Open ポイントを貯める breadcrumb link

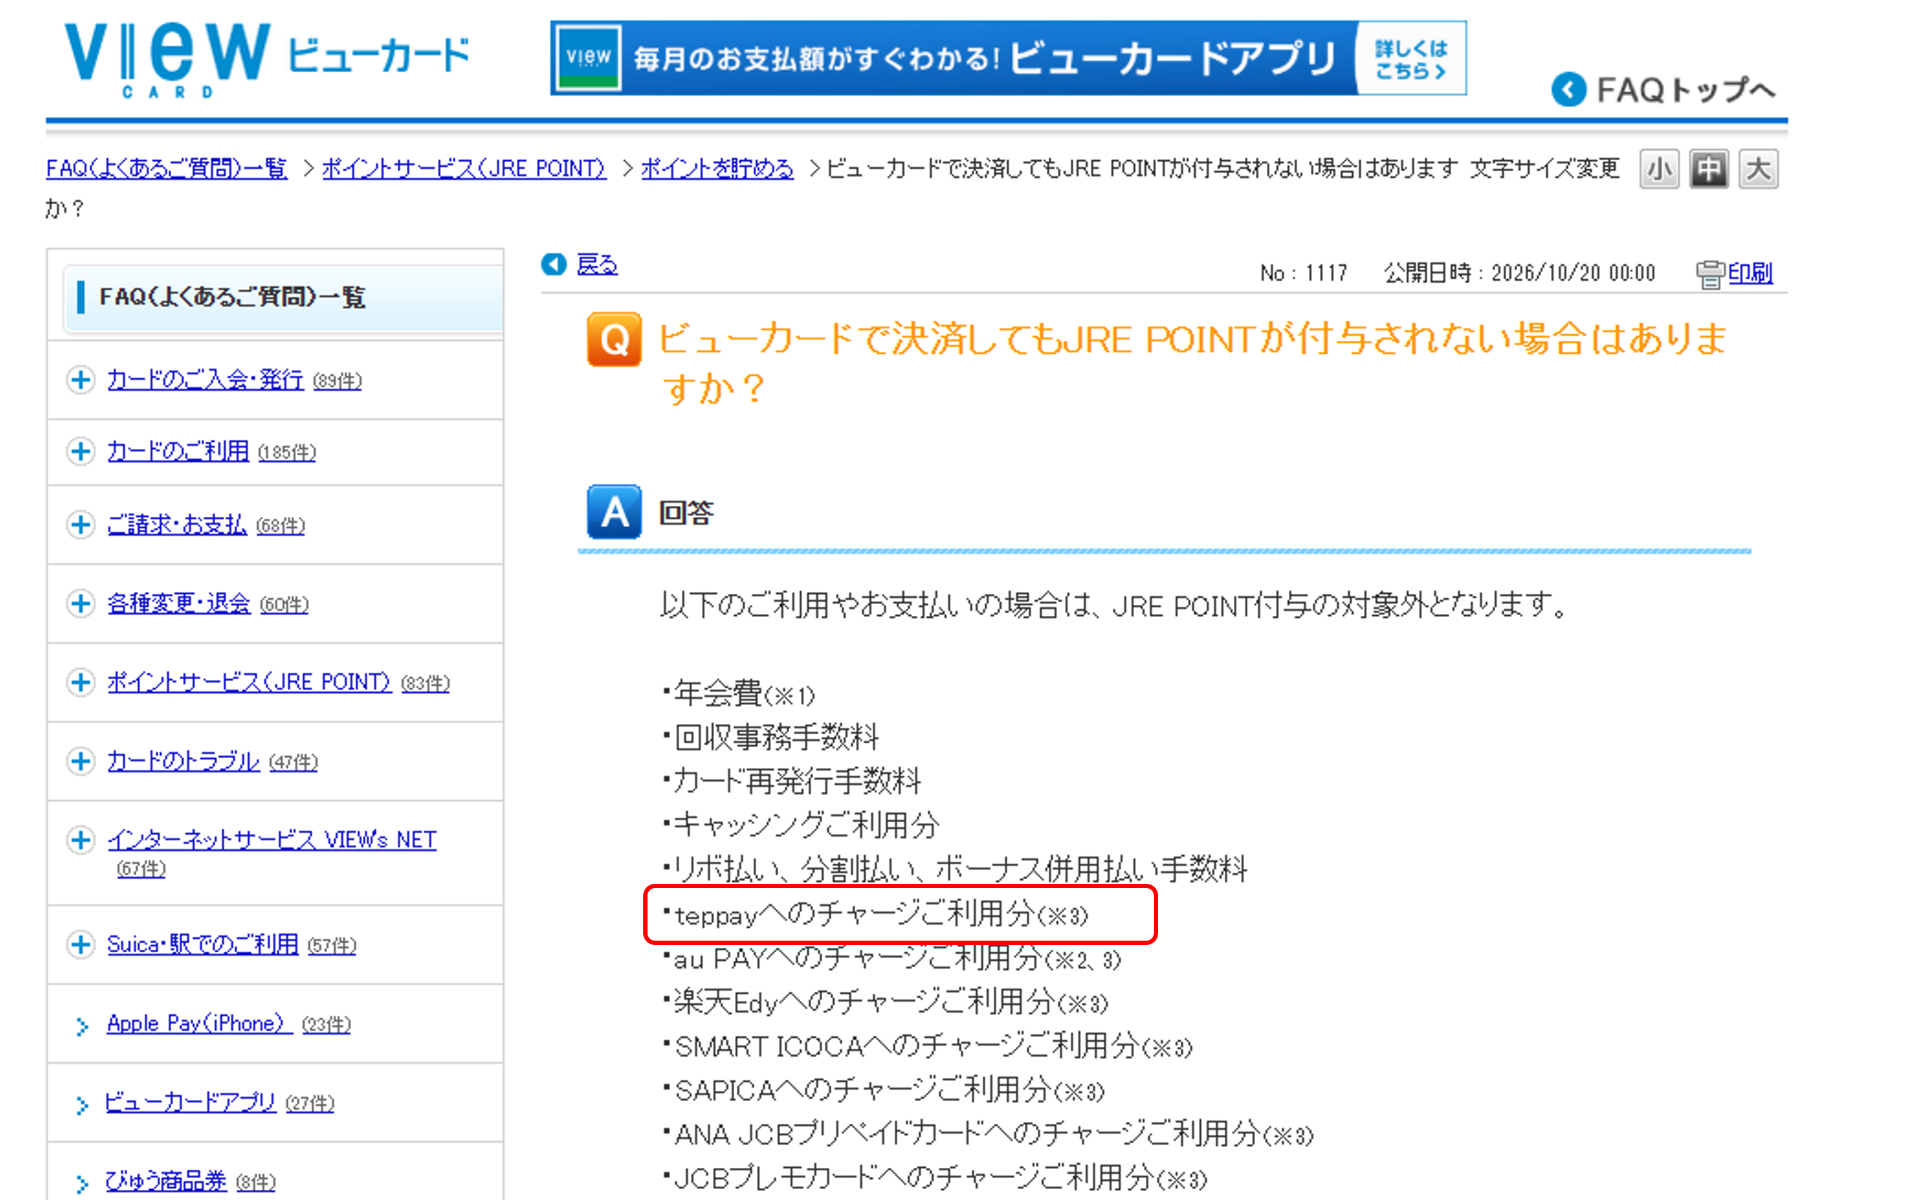pyautogui.click(x=717, y=168)
